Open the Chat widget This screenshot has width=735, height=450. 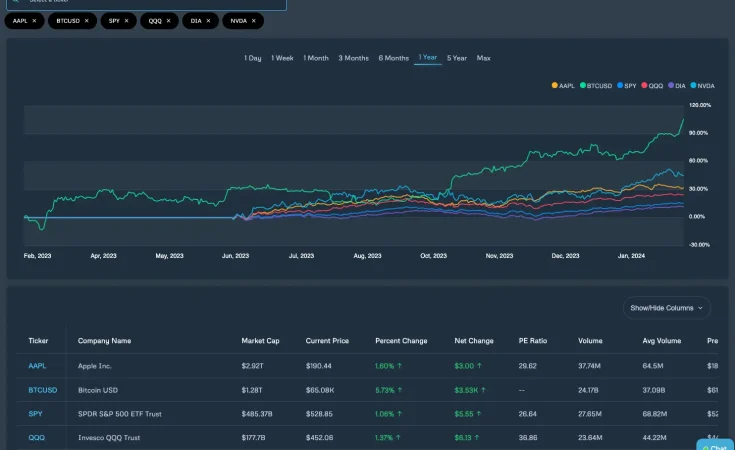point(715,446)
